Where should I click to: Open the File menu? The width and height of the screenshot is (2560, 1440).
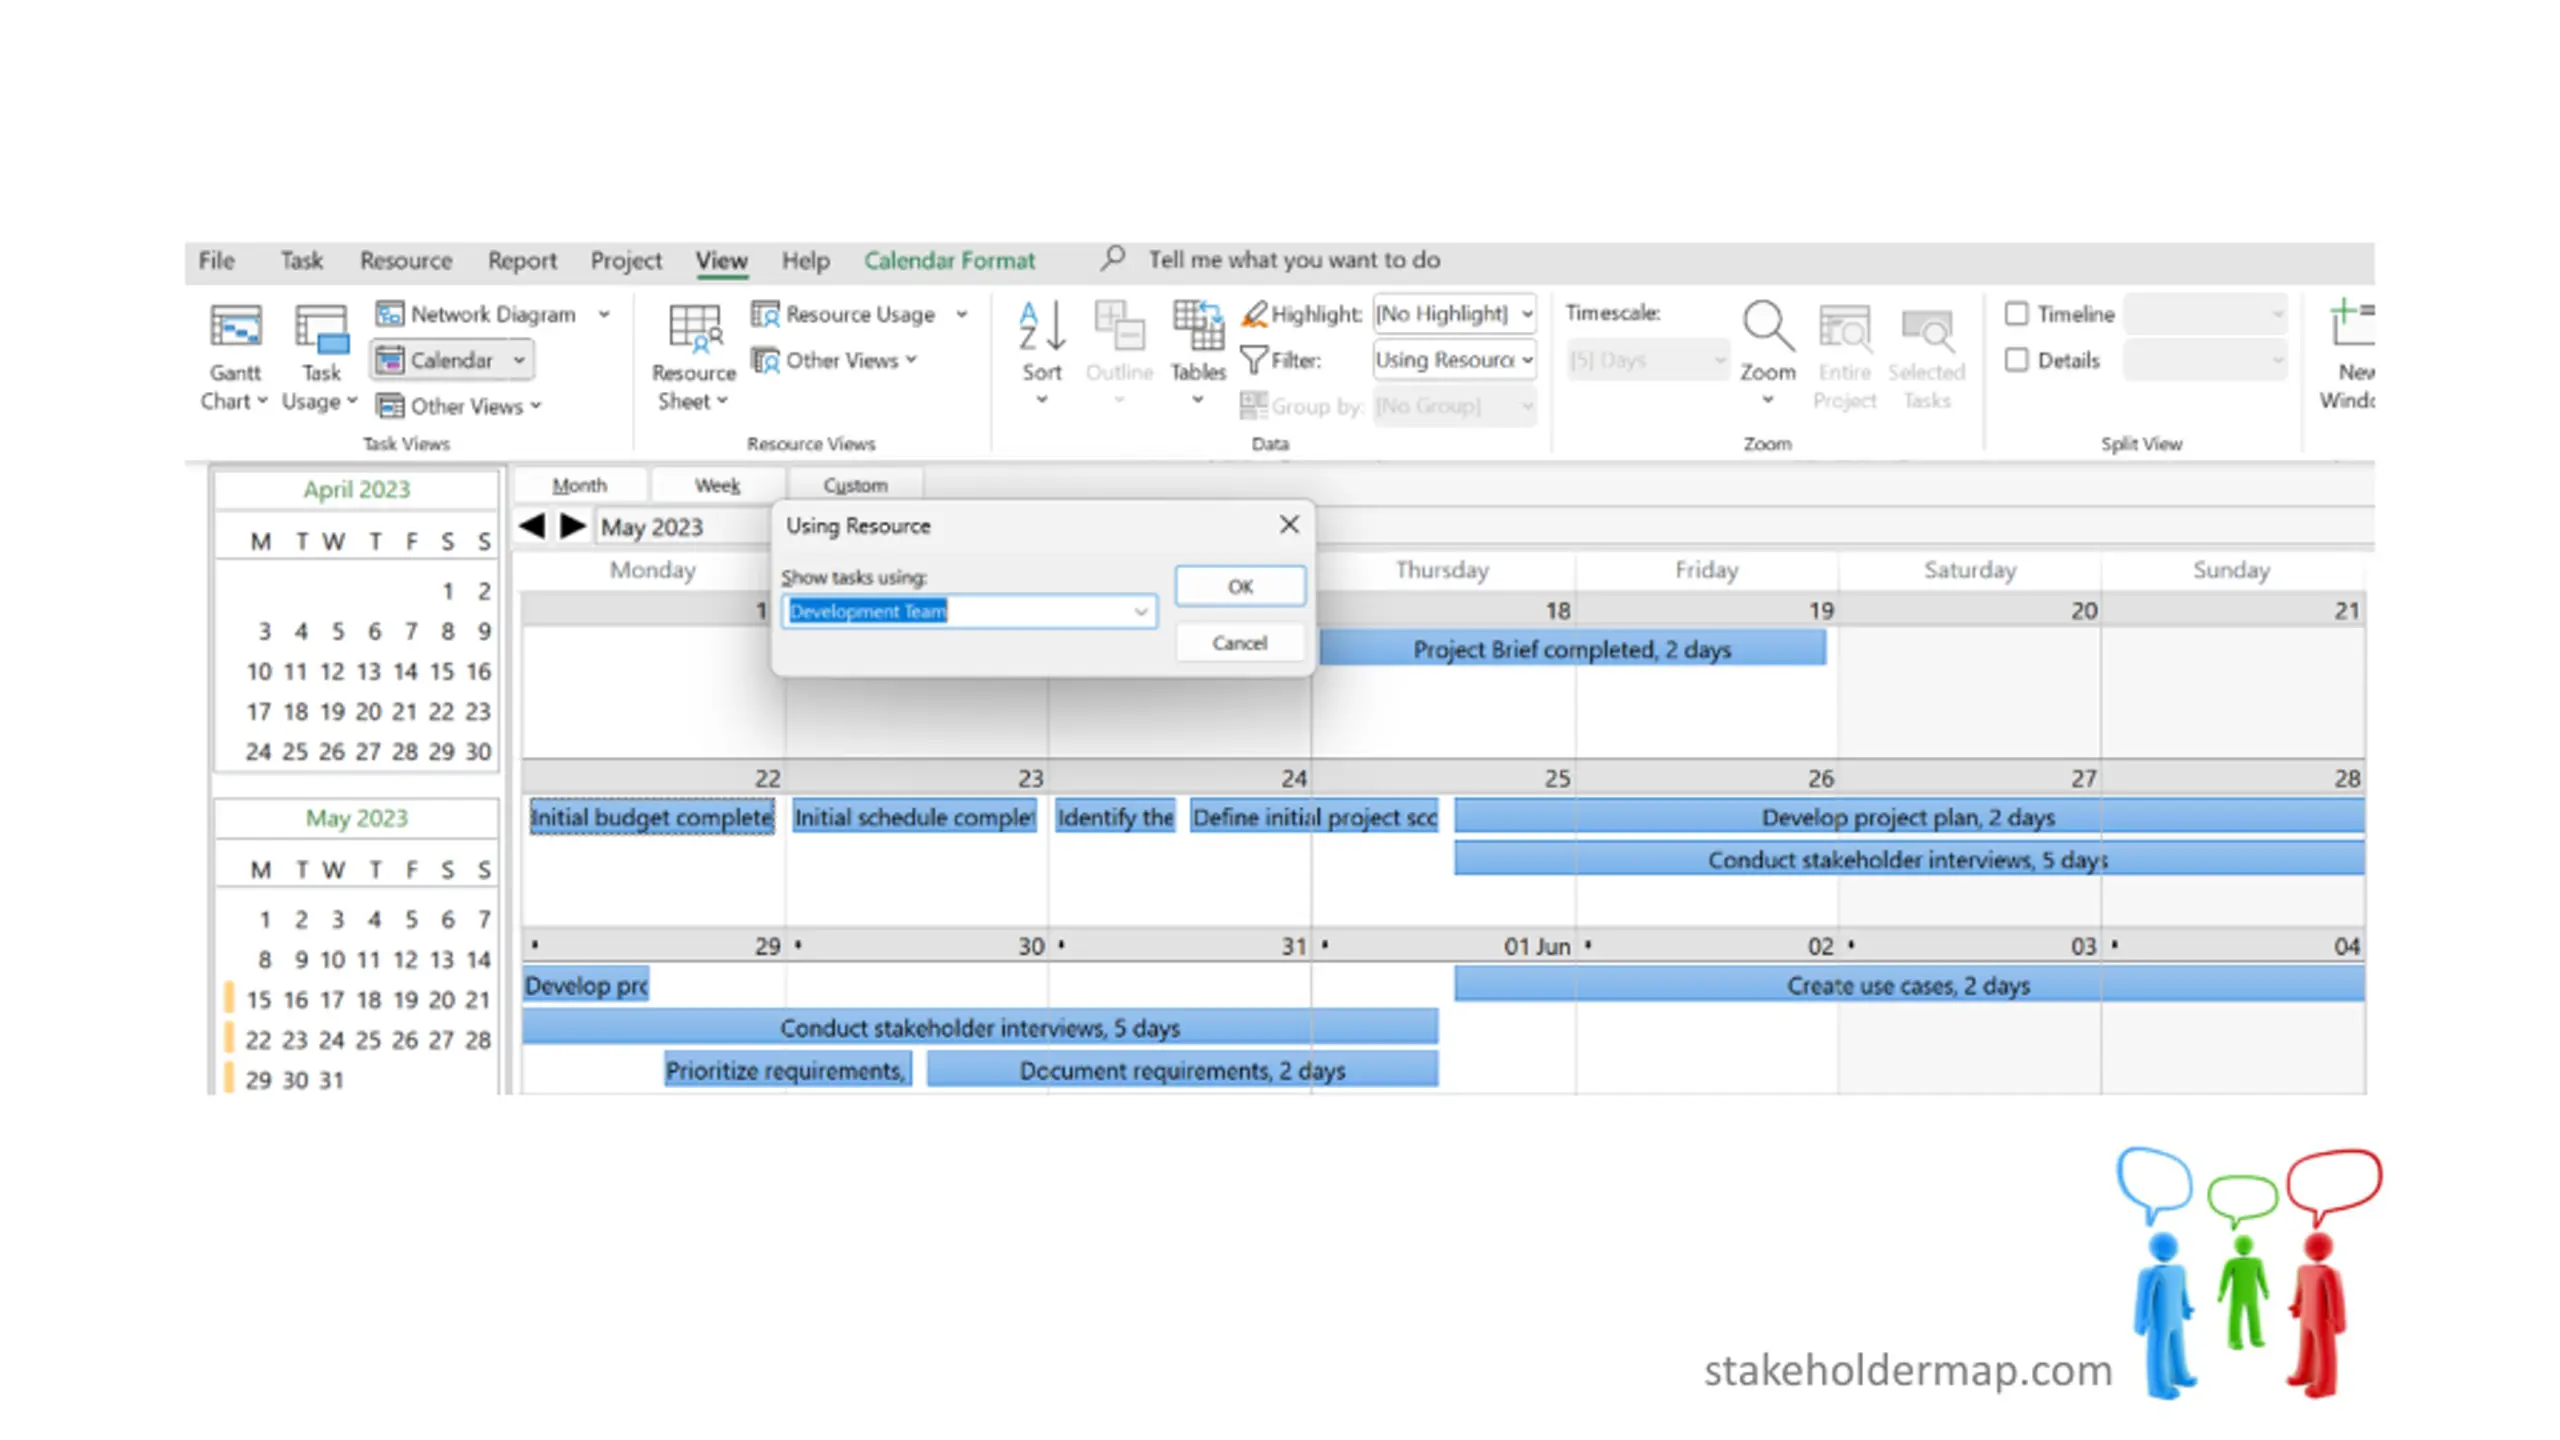coord(216,260)
